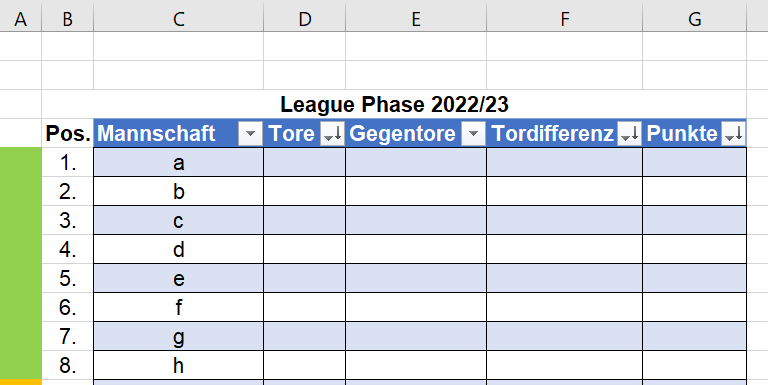The height and width of the screenshot is (385, 768).
Task: Open the Punkte sorted filter button
Action: point(733,133)
